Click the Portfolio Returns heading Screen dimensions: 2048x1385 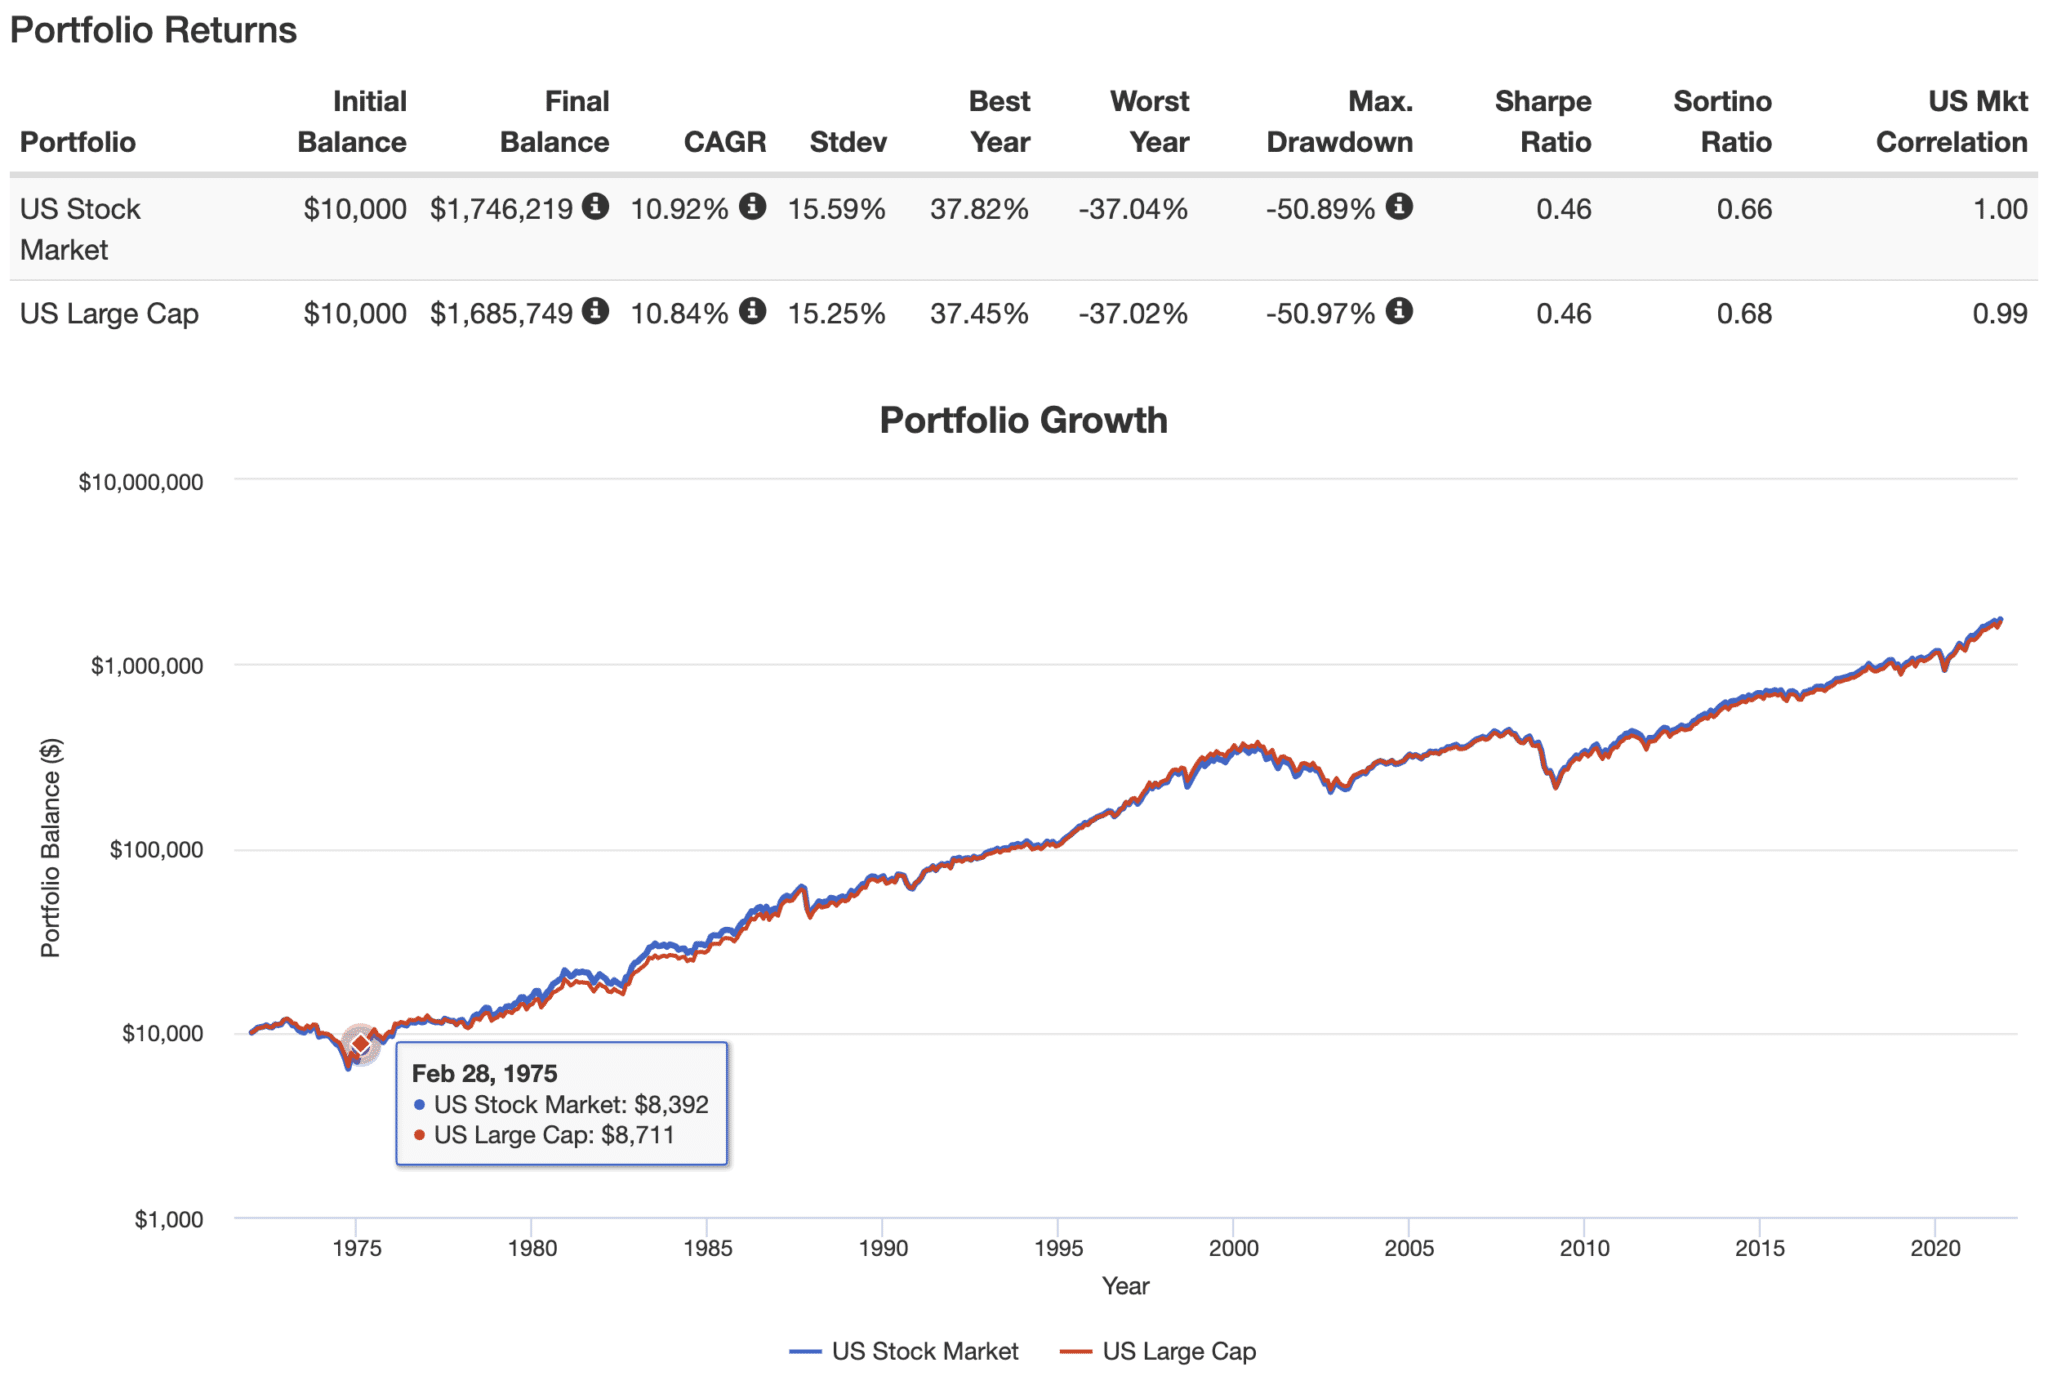pyautogui.click(x=153, y=30)
